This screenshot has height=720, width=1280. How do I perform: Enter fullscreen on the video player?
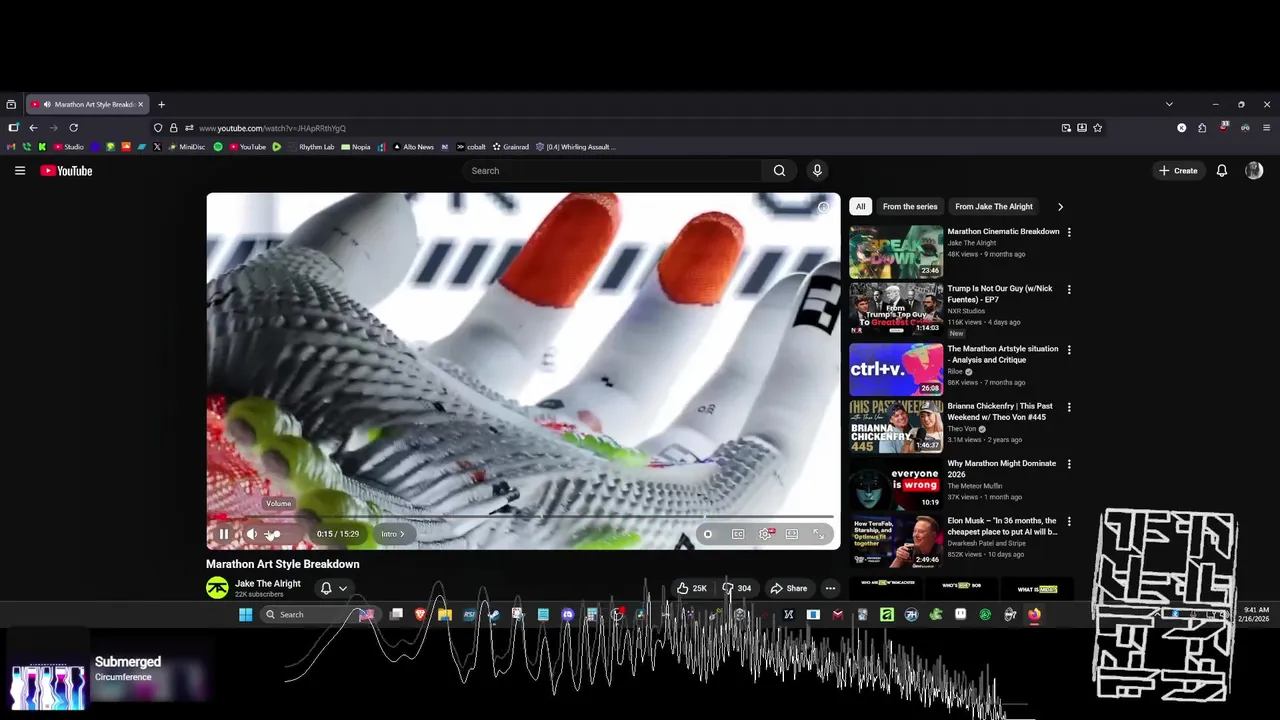819,534
